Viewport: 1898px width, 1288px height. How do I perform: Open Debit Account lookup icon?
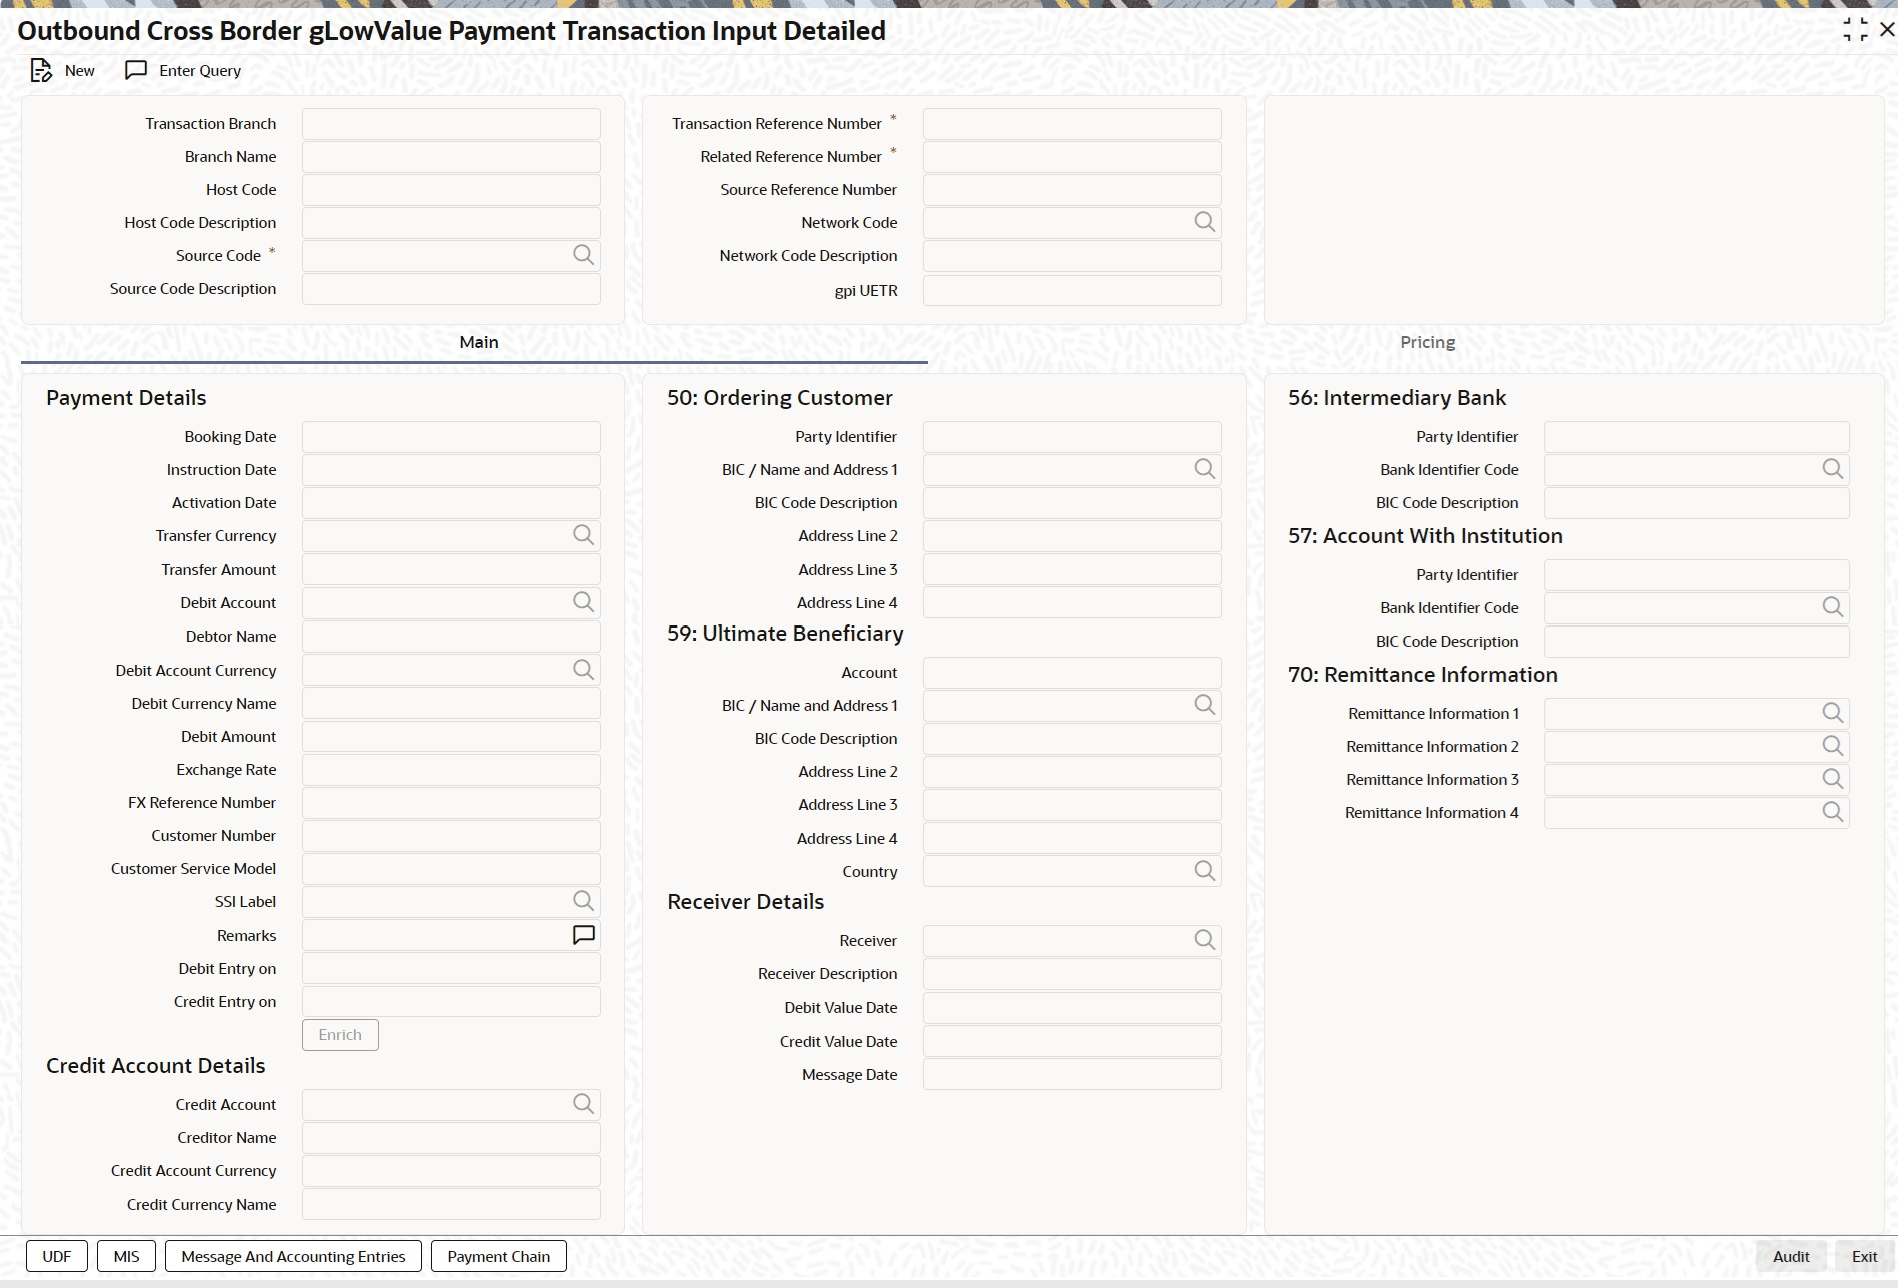tap(583, 602)
